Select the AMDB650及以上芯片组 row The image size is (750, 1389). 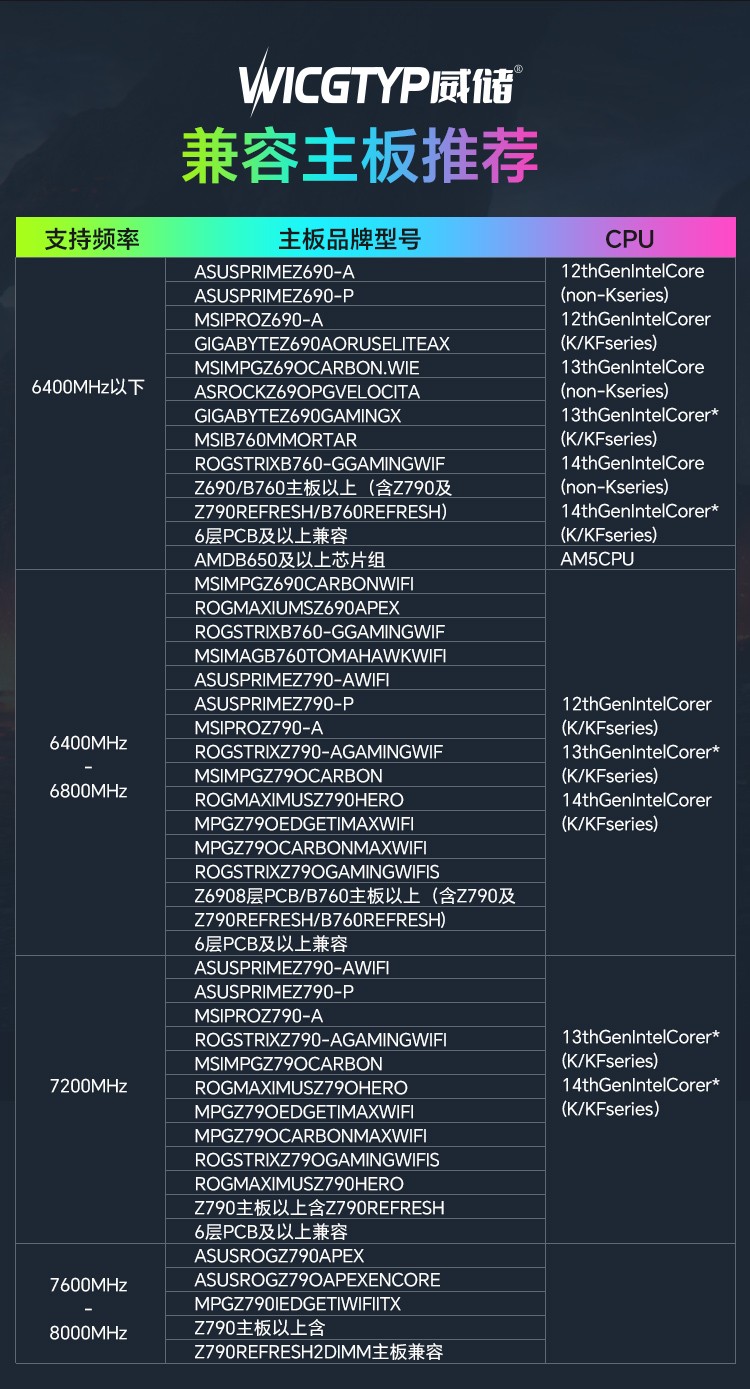point(355,559)
